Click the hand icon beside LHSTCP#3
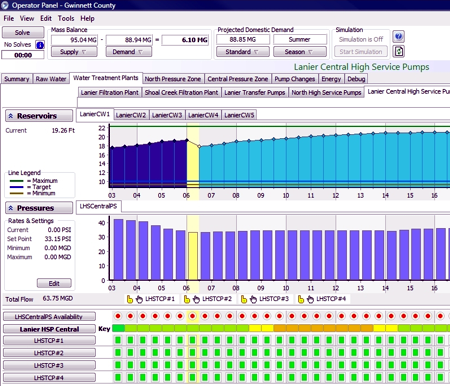 point(253,299)
